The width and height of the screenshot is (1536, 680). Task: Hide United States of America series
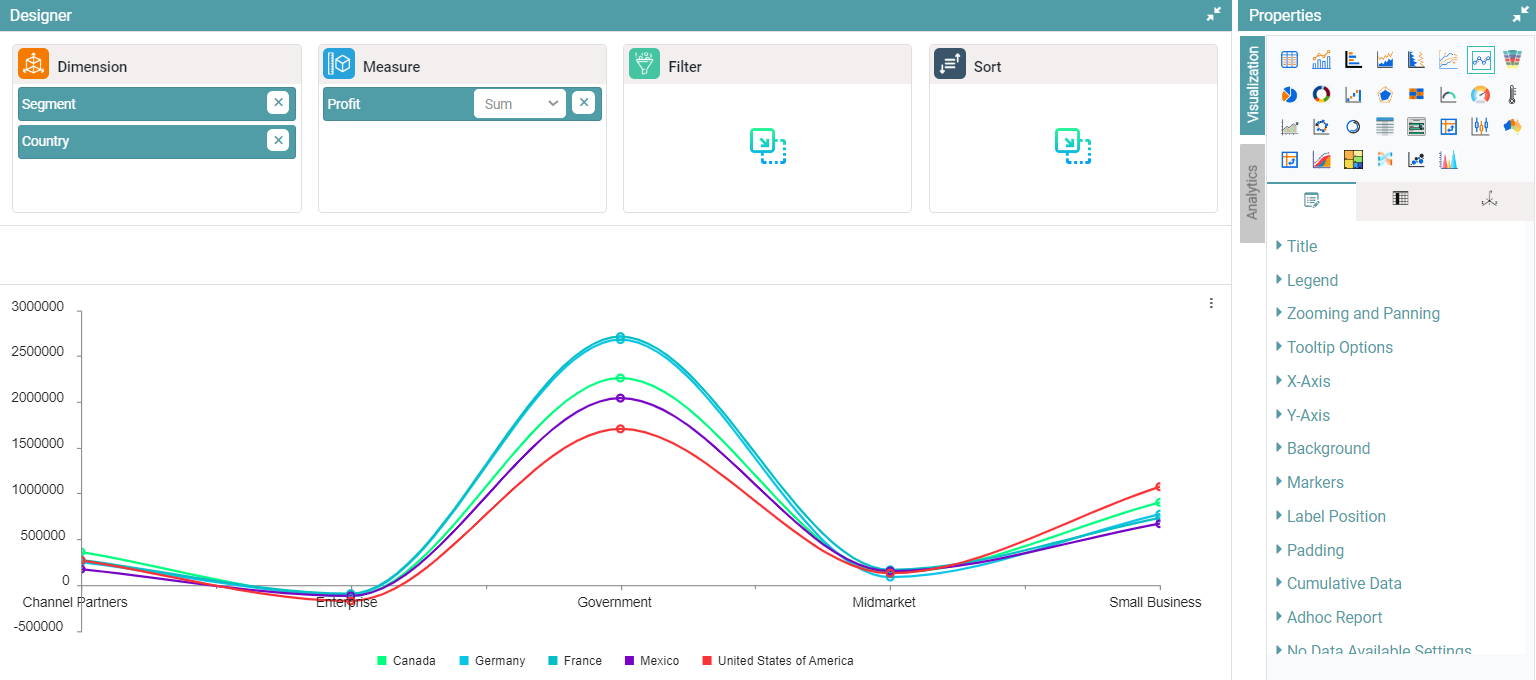point(777,661)
